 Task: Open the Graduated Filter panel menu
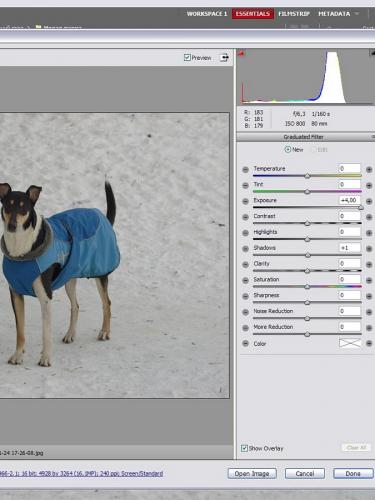(x=373, y=137)
